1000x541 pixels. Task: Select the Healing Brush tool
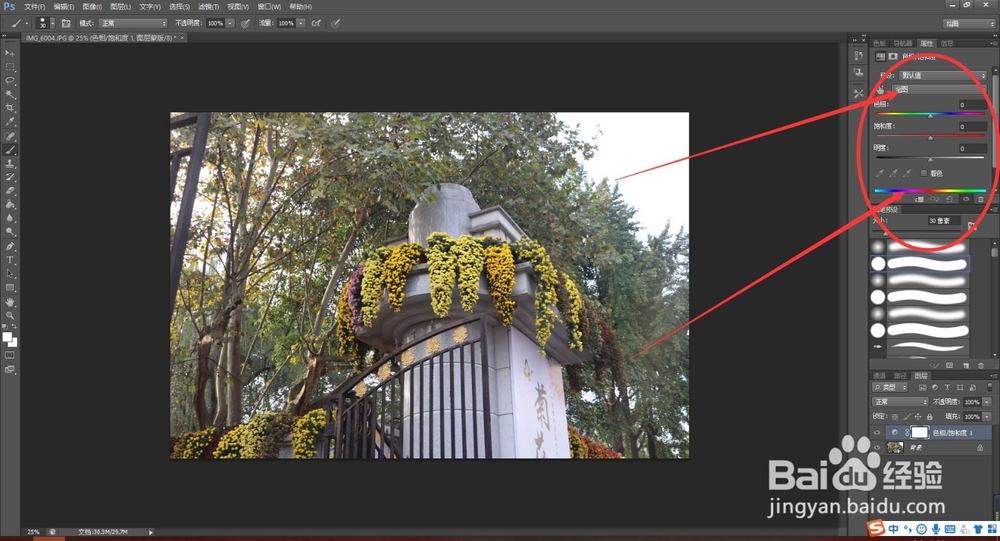click(10, 136)
